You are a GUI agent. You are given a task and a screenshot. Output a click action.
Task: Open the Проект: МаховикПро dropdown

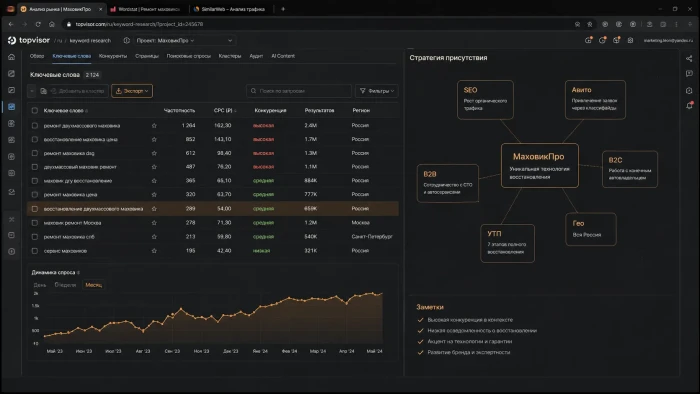click(185, 41)
